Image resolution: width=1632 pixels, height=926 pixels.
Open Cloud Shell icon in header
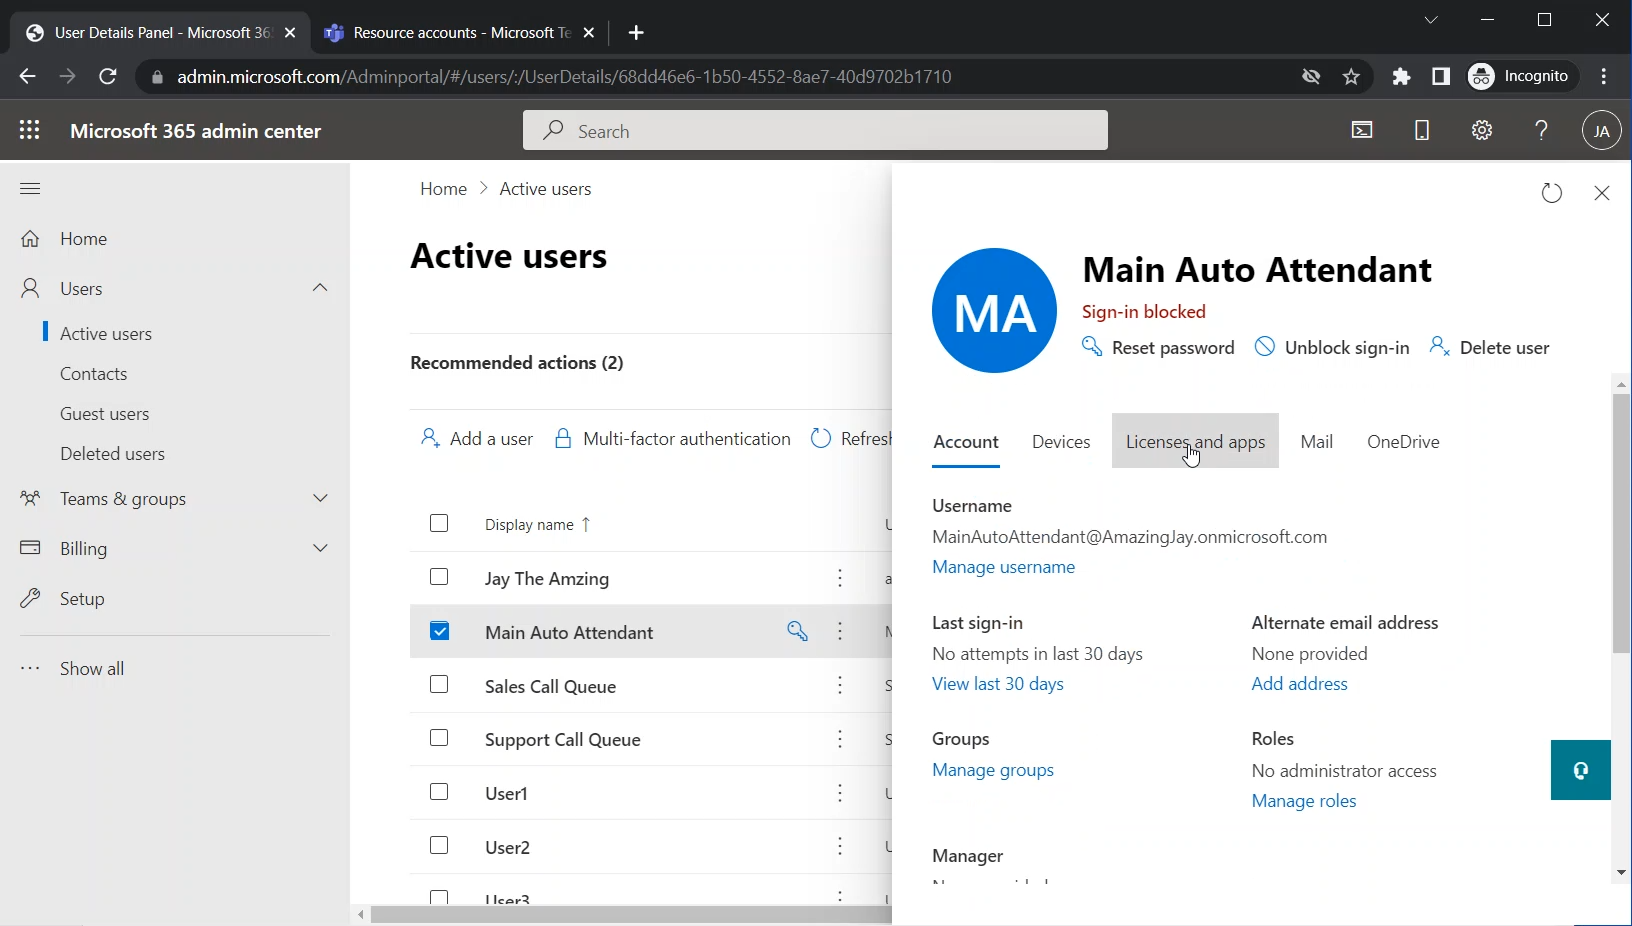pos(1362,130)
